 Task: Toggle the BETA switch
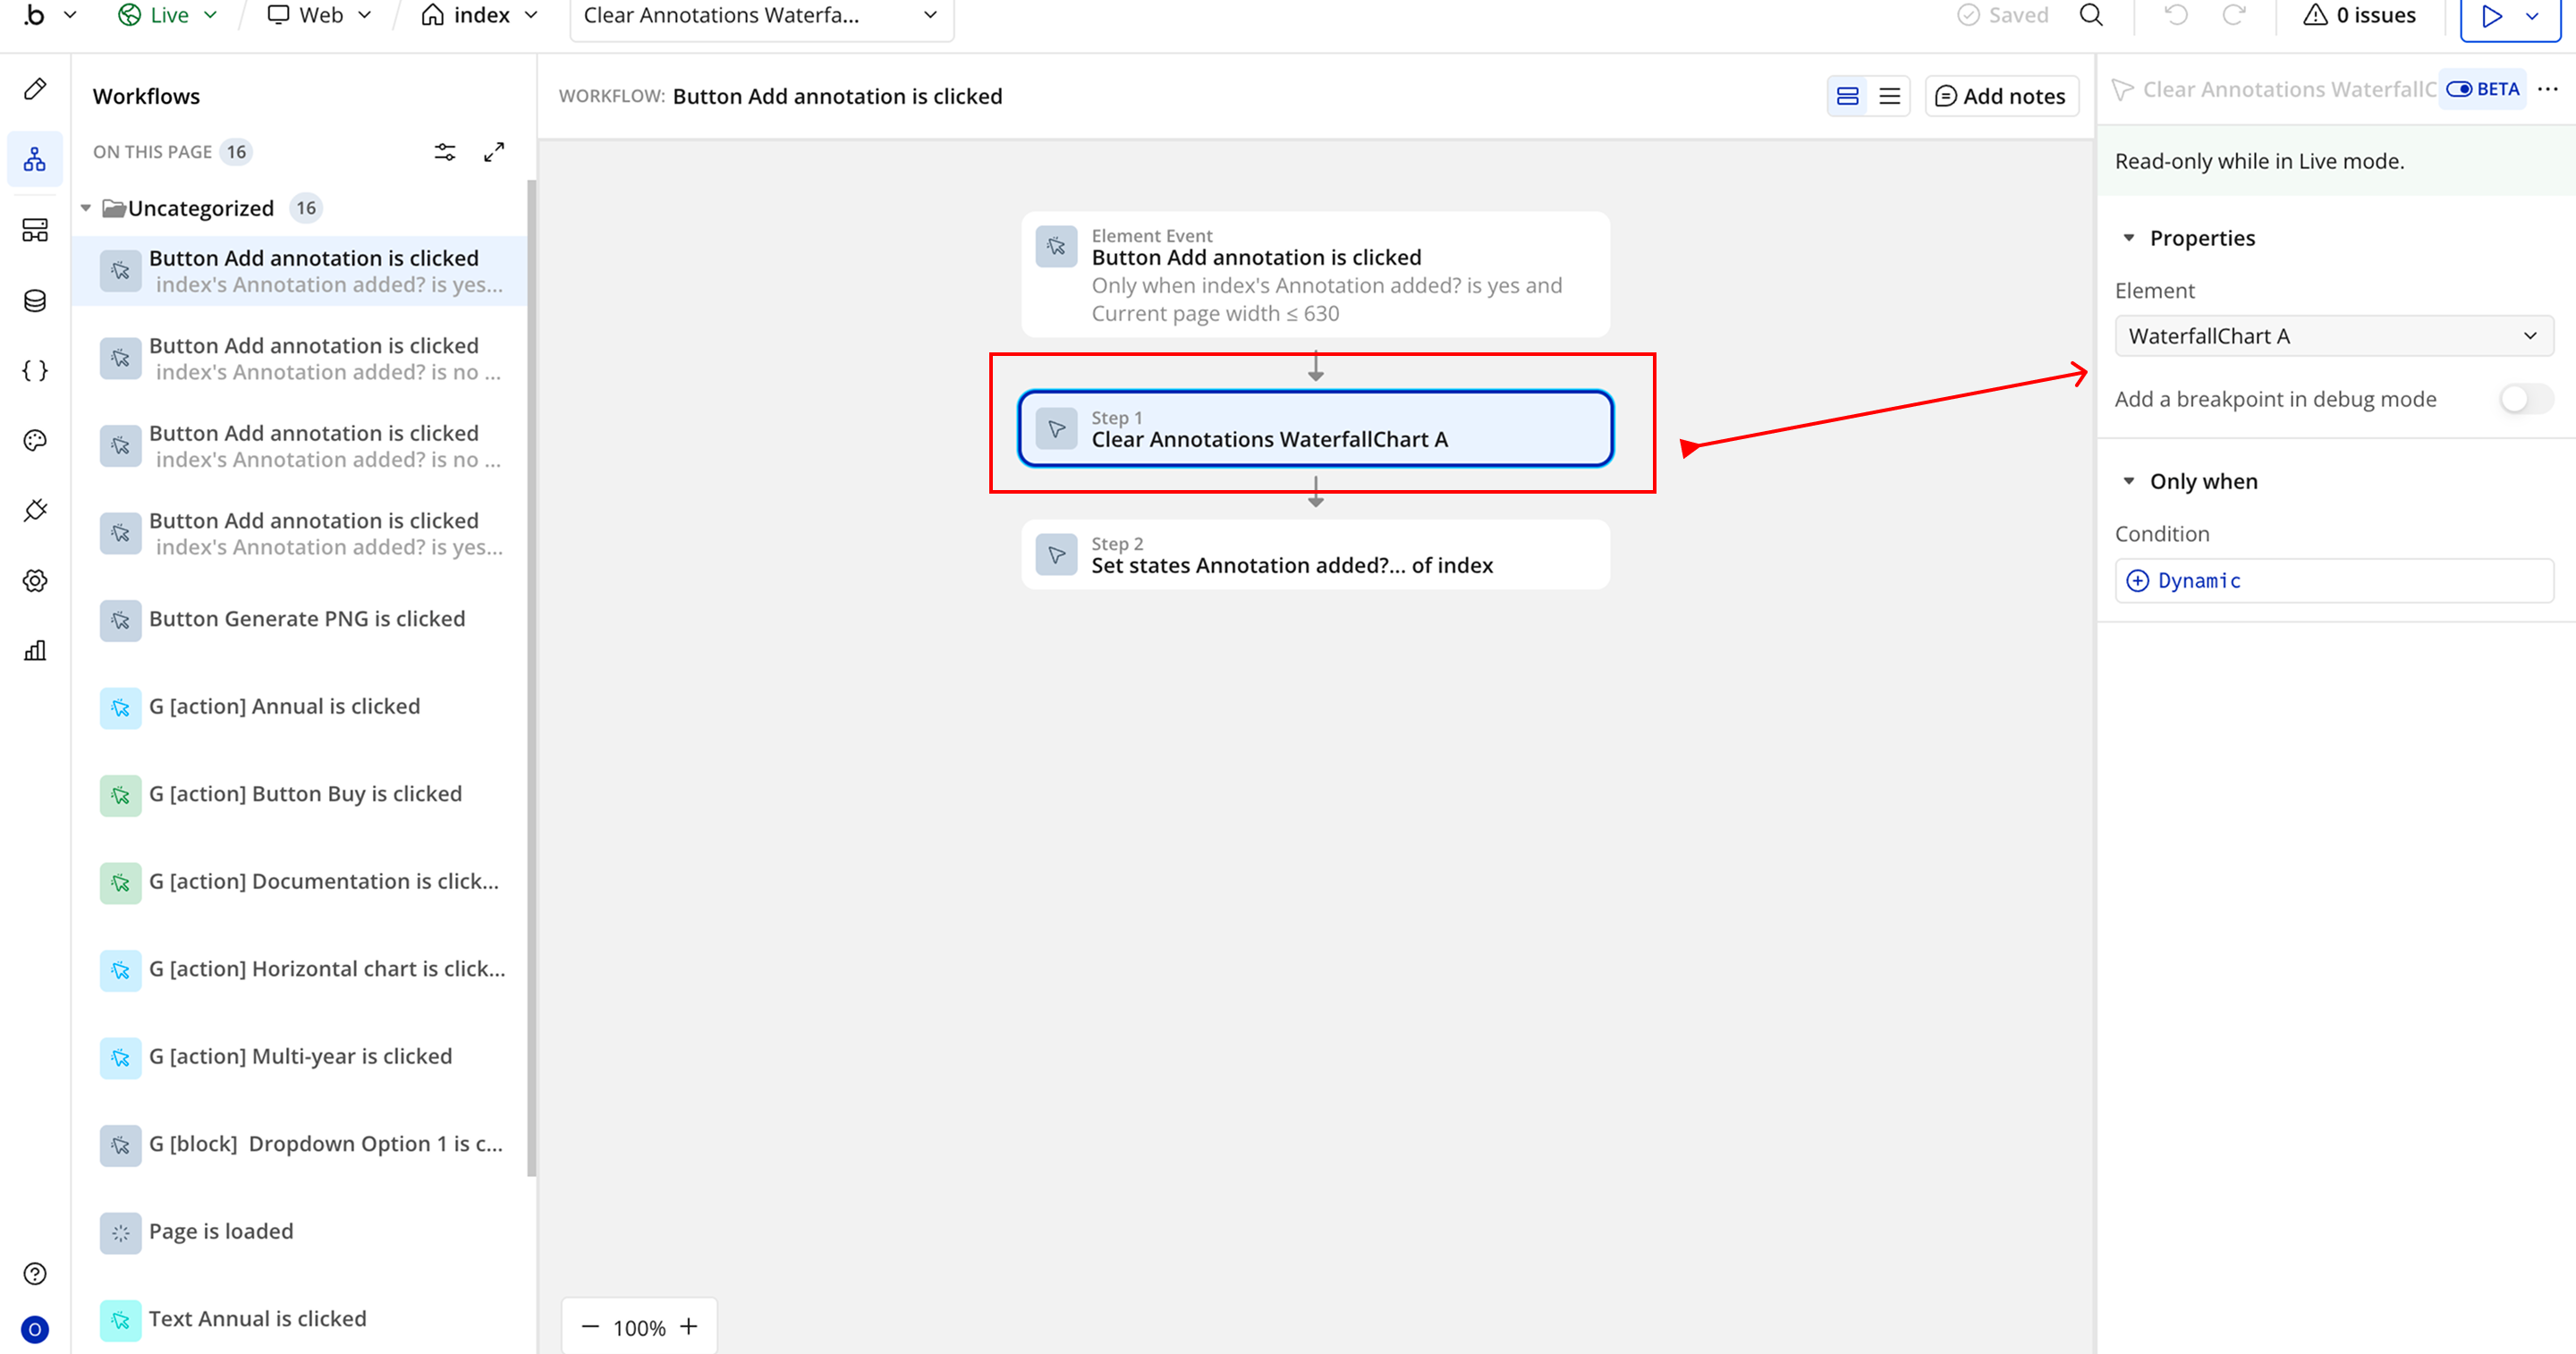click(2459, 89)
